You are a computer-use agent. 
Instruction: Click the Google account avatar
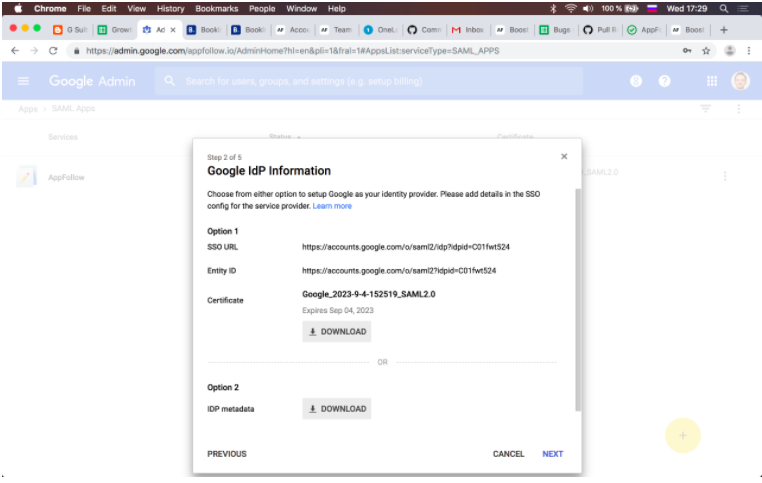pos(740,81)
